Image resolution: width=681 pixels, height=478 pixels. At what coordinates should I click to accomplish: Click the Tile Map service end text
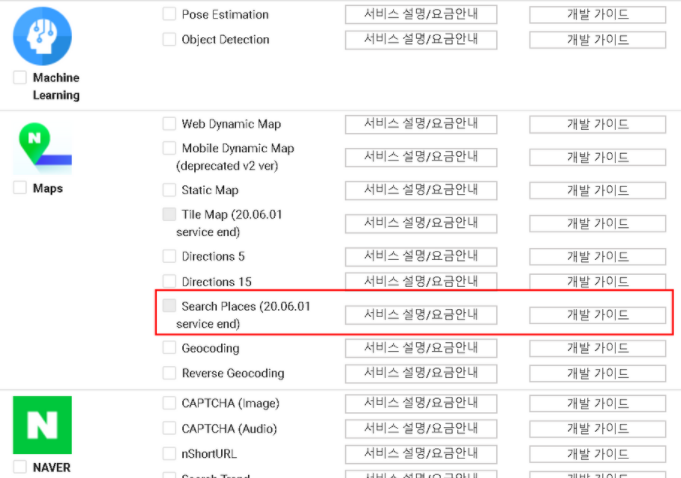[x=229, y=223]
